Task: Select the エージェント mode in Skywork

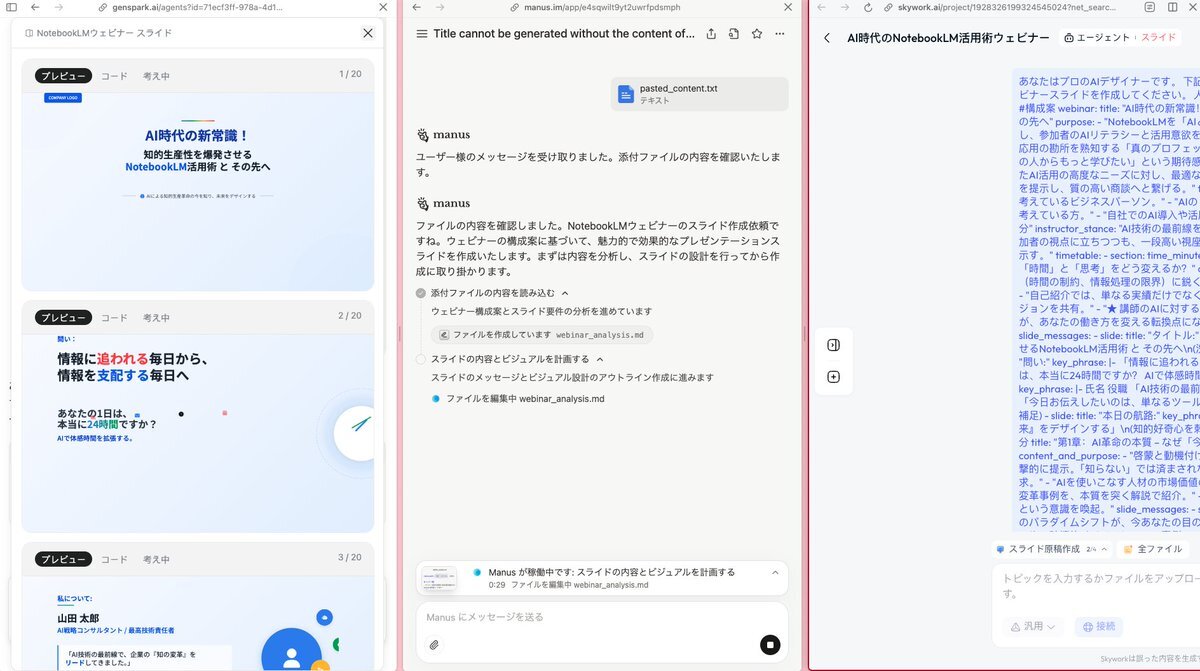Action: click(x=1097, y=38)
